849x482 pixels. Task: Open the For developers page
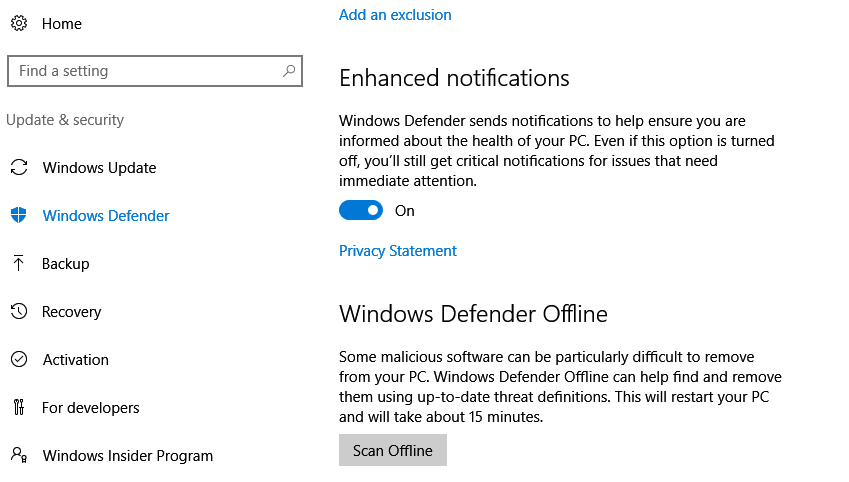coord(91,408)
